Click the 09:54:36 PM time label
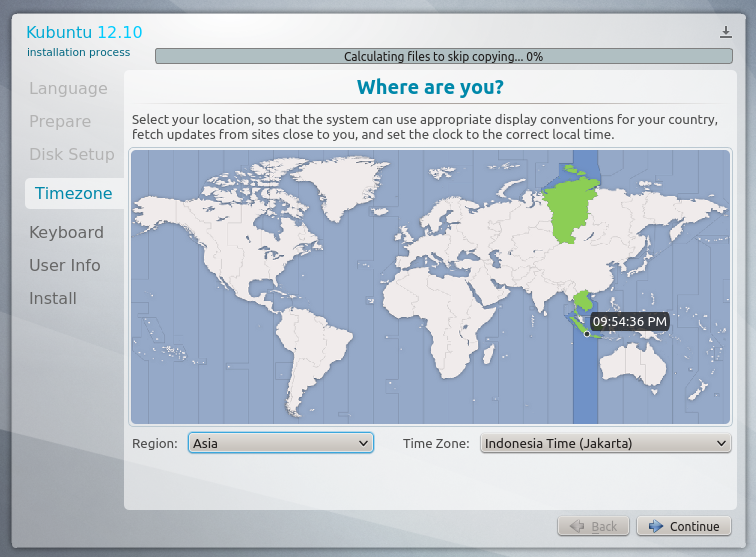Viewport: 756px width, 557px height. (630, 322)
